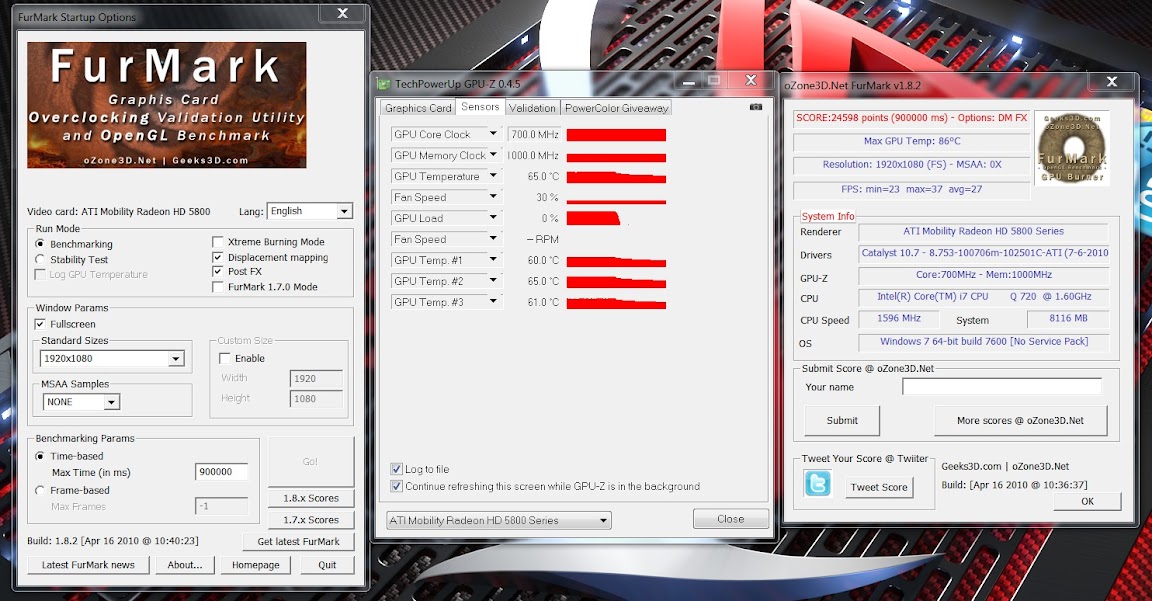Toggle the Post FX checkbox
The height and width of the screenshot is (601, 1152).
point(217,271)
